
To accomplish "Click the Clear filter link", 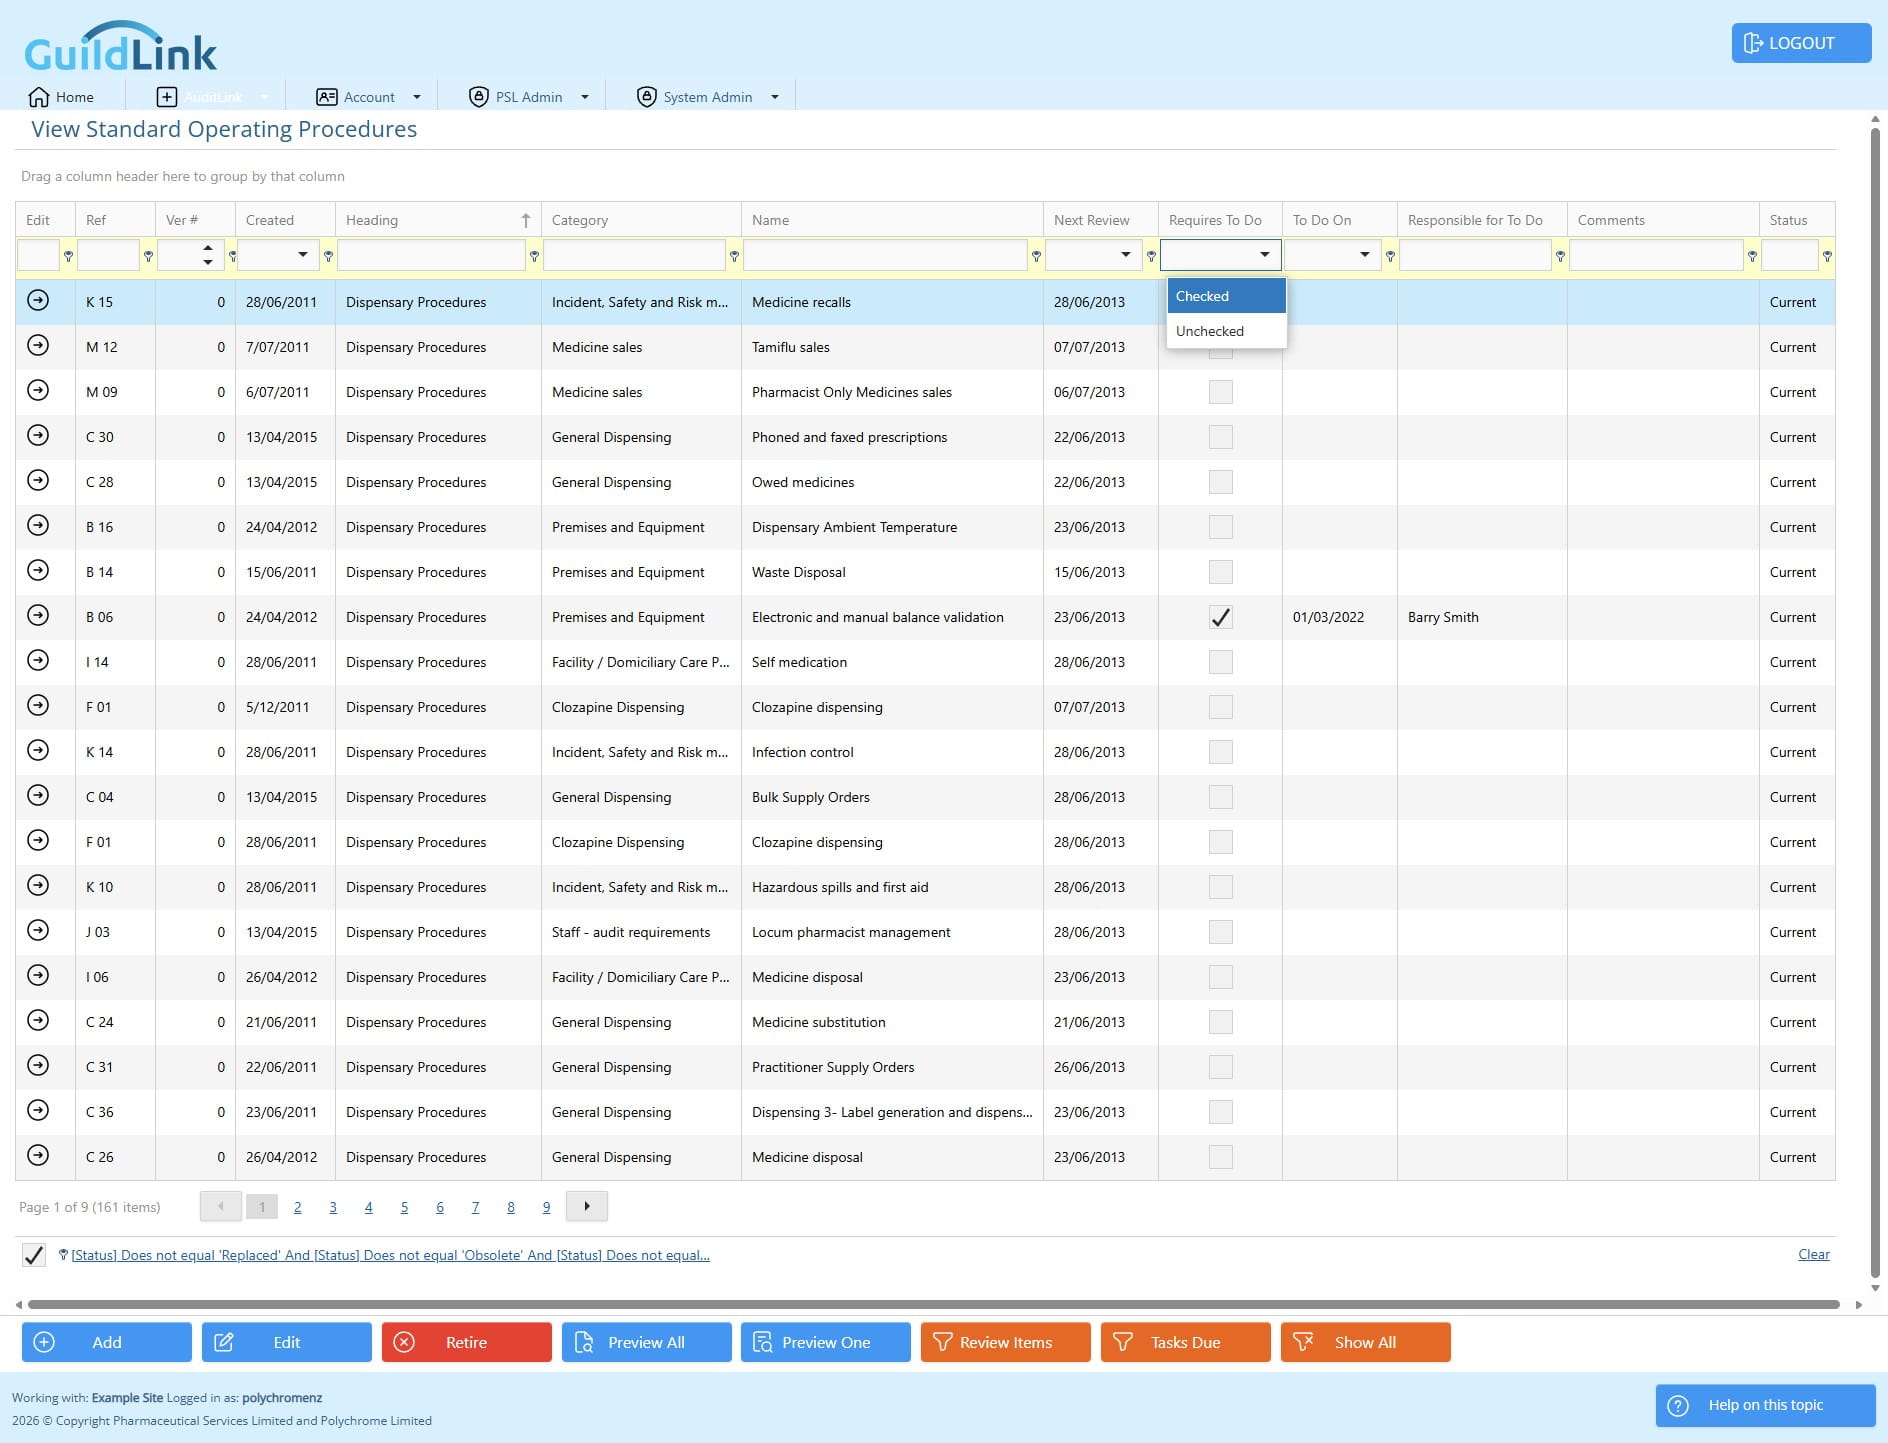I will [x=1813, y=1254].
